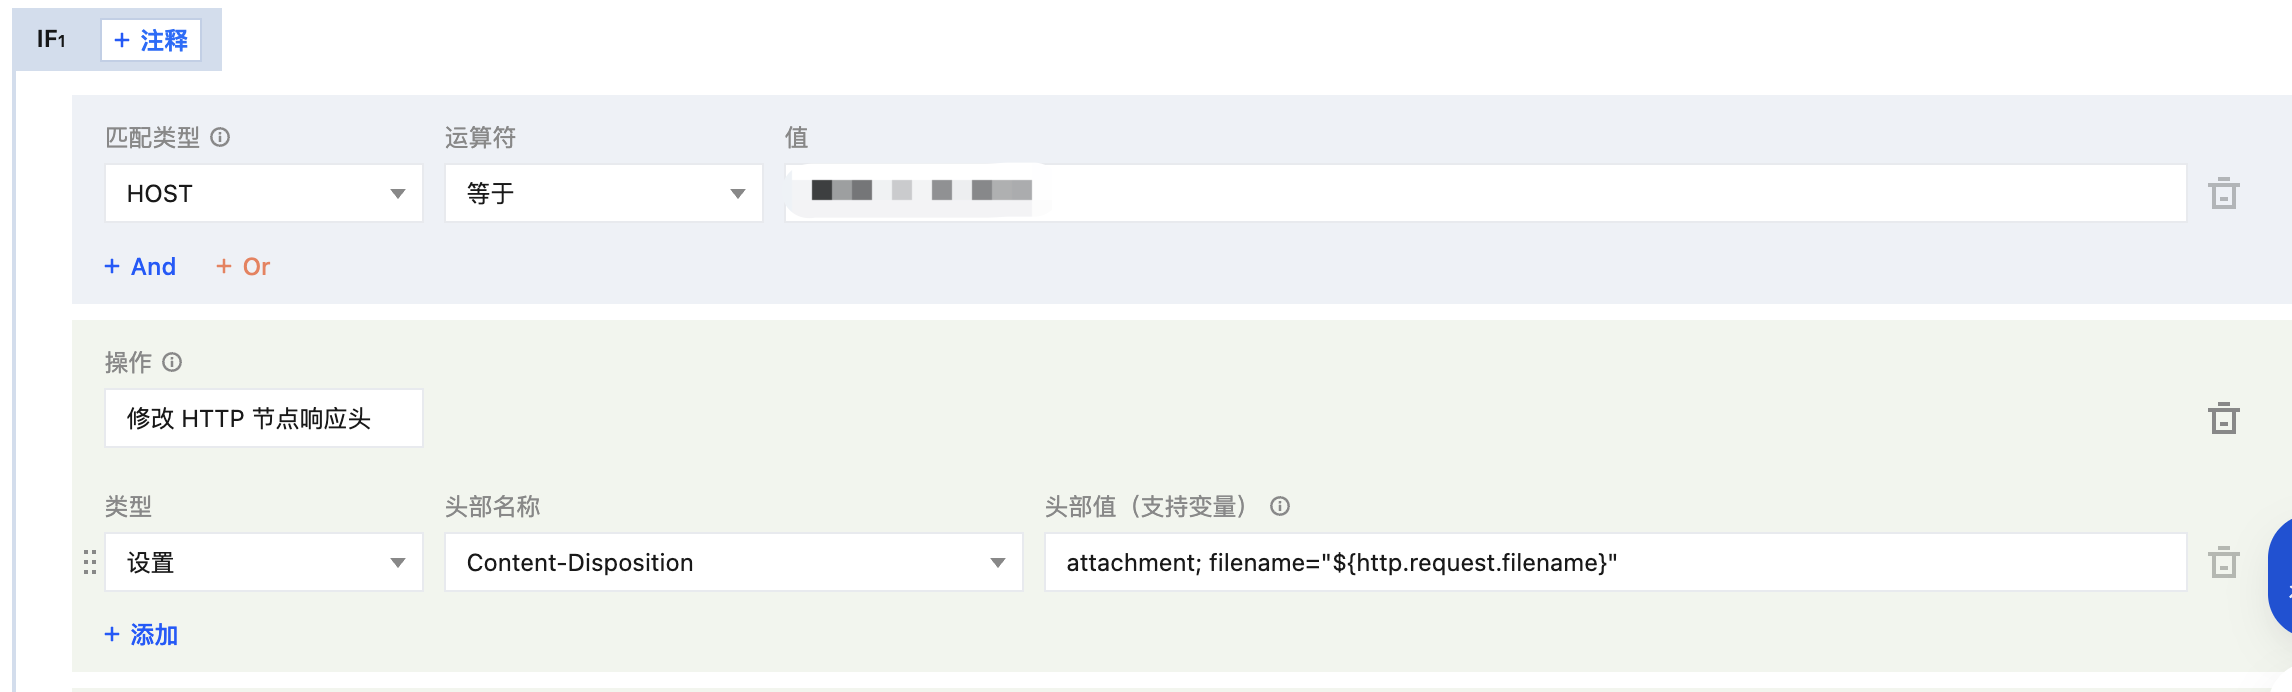This screenshot has height=692, width=2292.
Task: Open the 等于 operator dropdown
Action: point(604,193)
